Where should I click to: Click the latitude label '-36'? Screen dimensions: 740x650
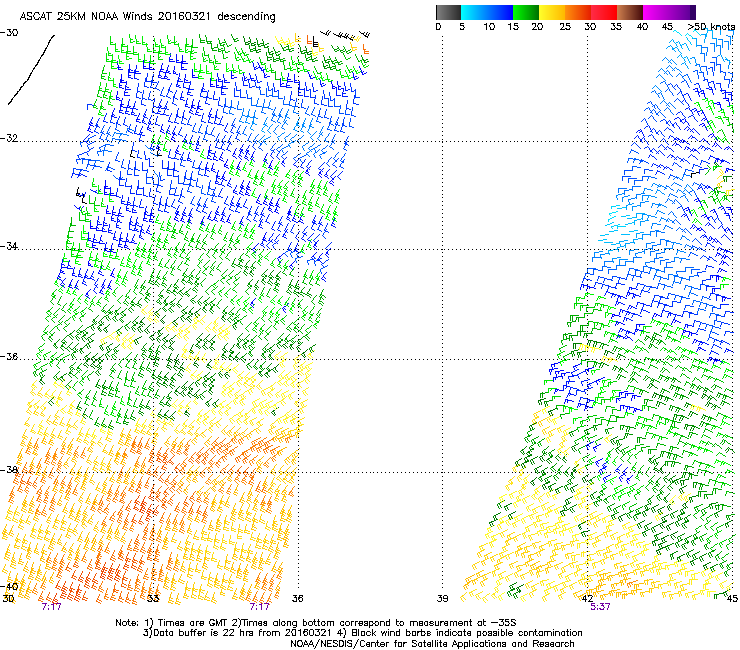pyautogui.click(x=9, y=356)
